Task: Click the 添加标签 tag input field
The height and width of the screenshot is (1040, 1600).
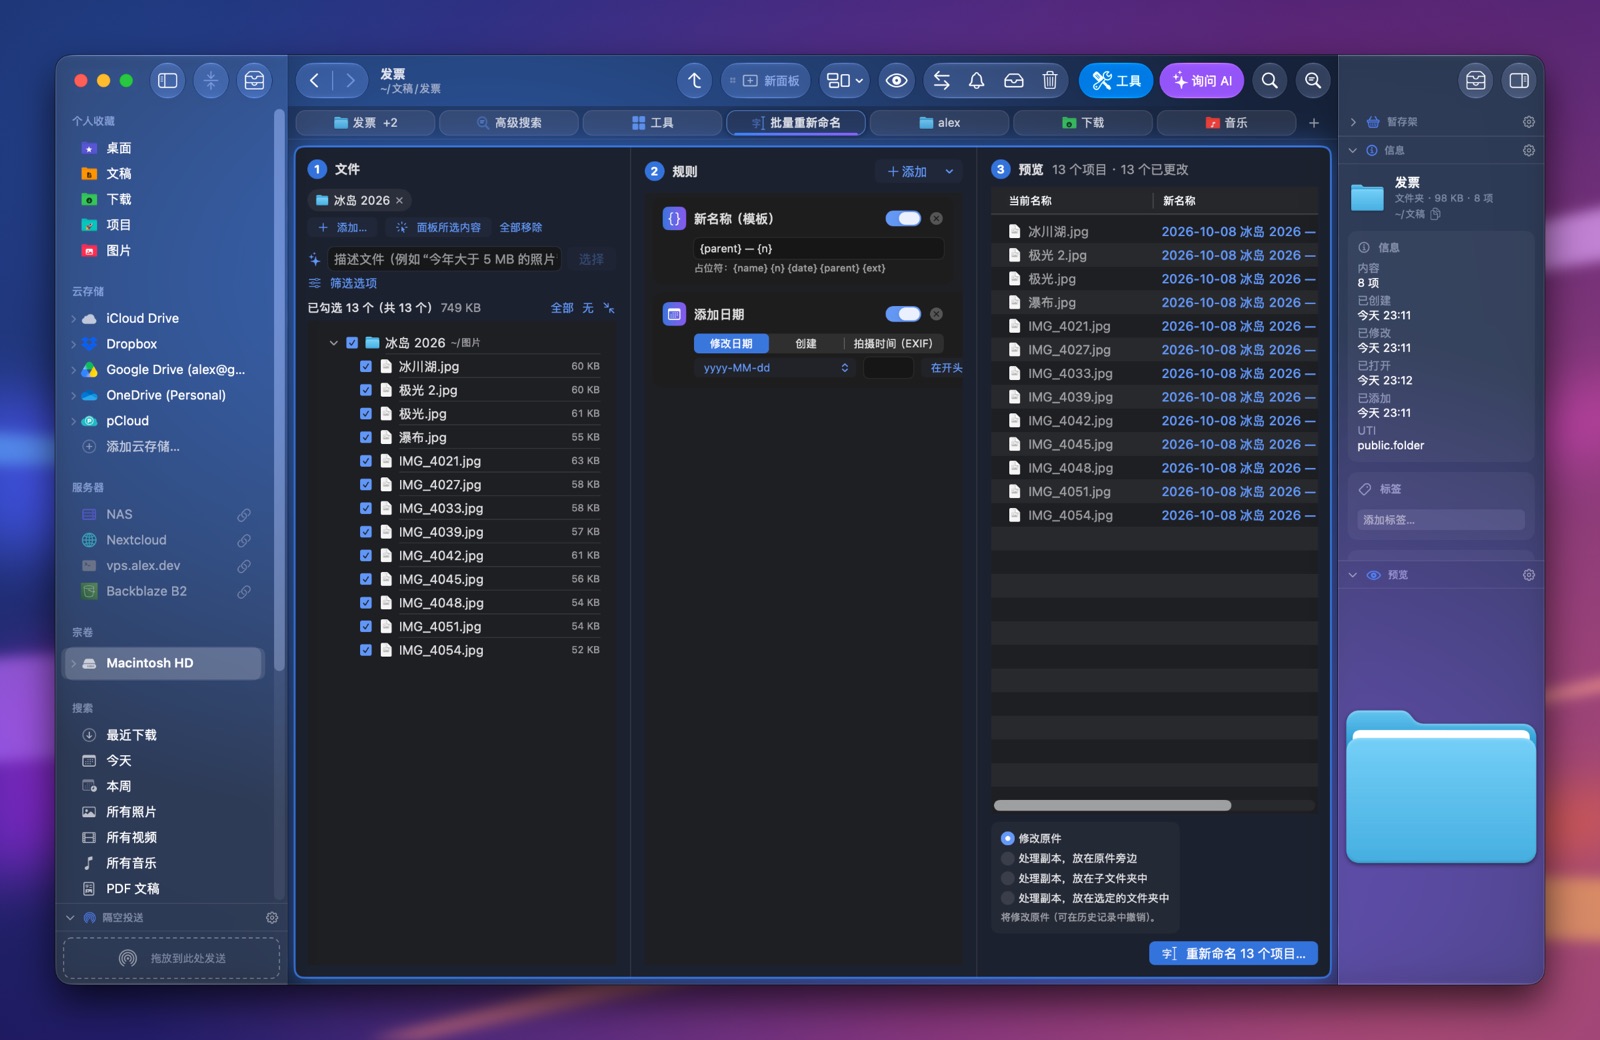Action: click(1441, 520)
